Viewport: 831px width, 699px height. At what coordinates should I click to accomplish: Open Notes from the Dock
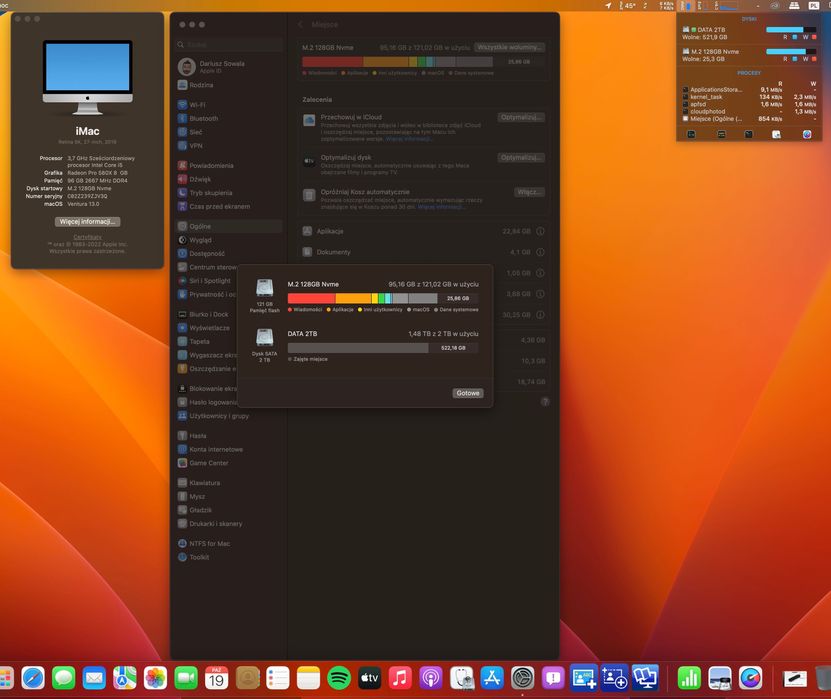point(308,678)
